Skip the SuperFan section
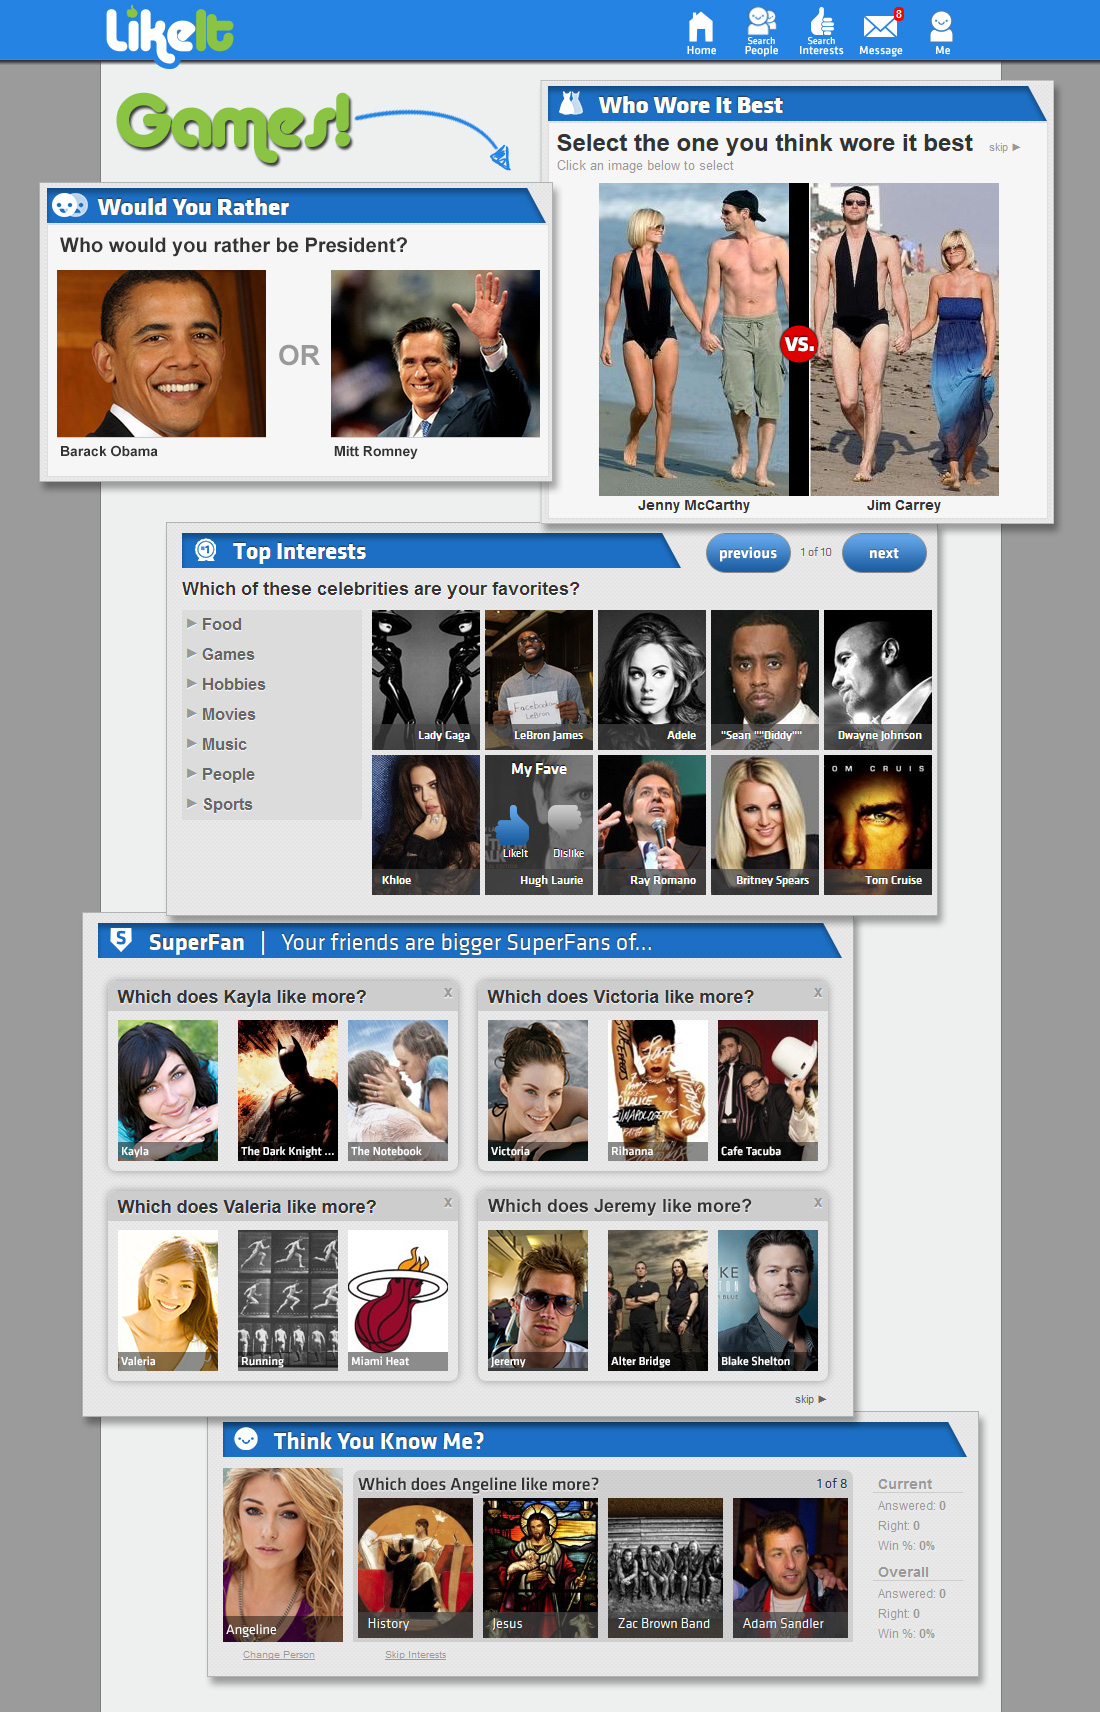 (810, 1399)
